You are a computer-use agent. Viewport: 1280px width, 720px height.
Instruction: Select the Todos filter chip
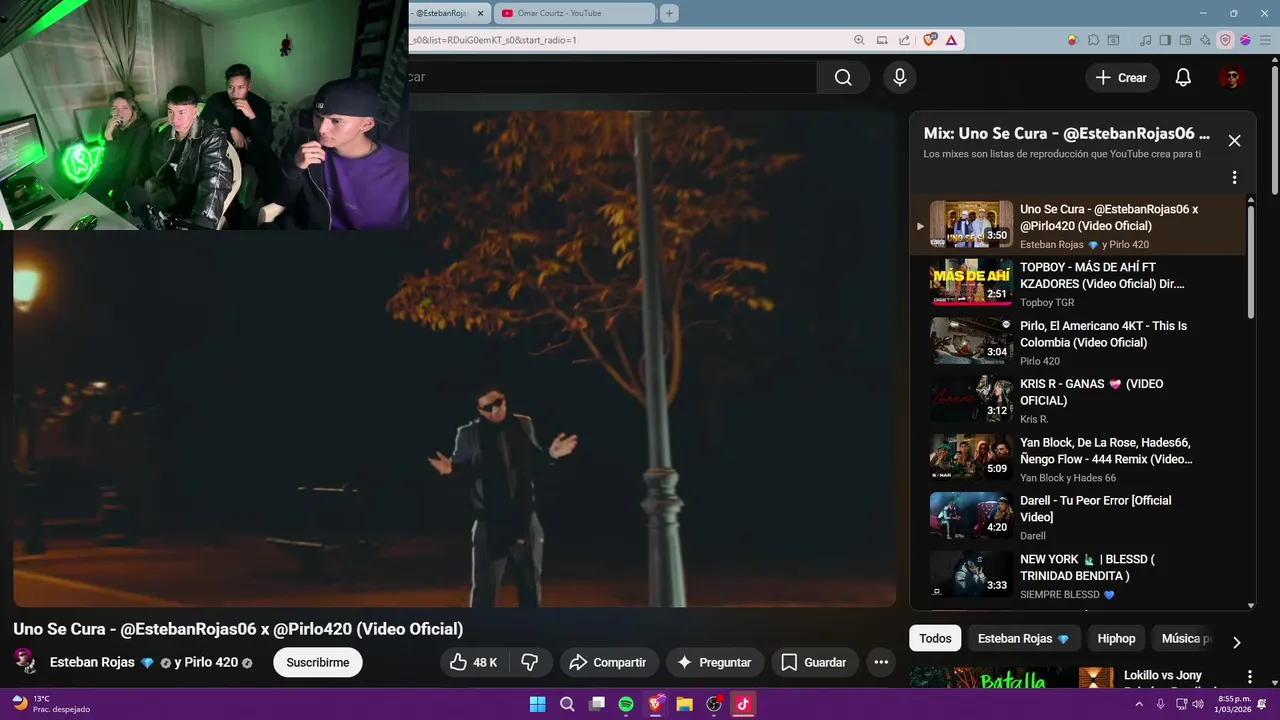[935, 638]
